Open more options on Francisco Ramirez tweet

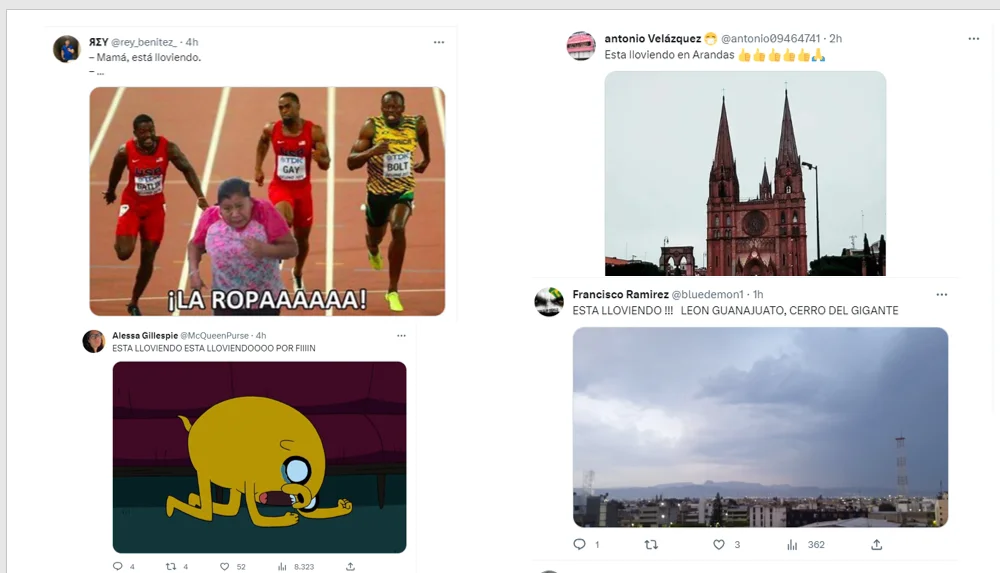tap(941, 295)
